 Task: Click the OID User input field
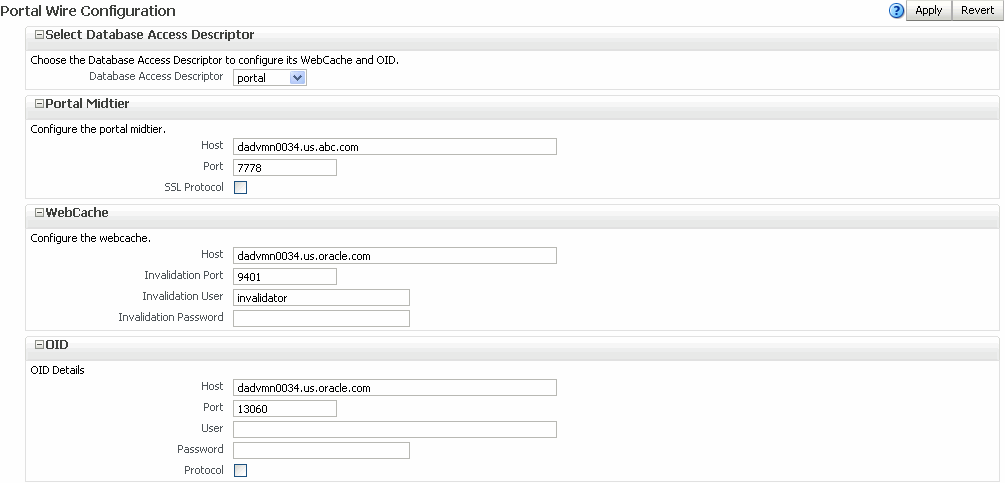click(x=394, y=429)
